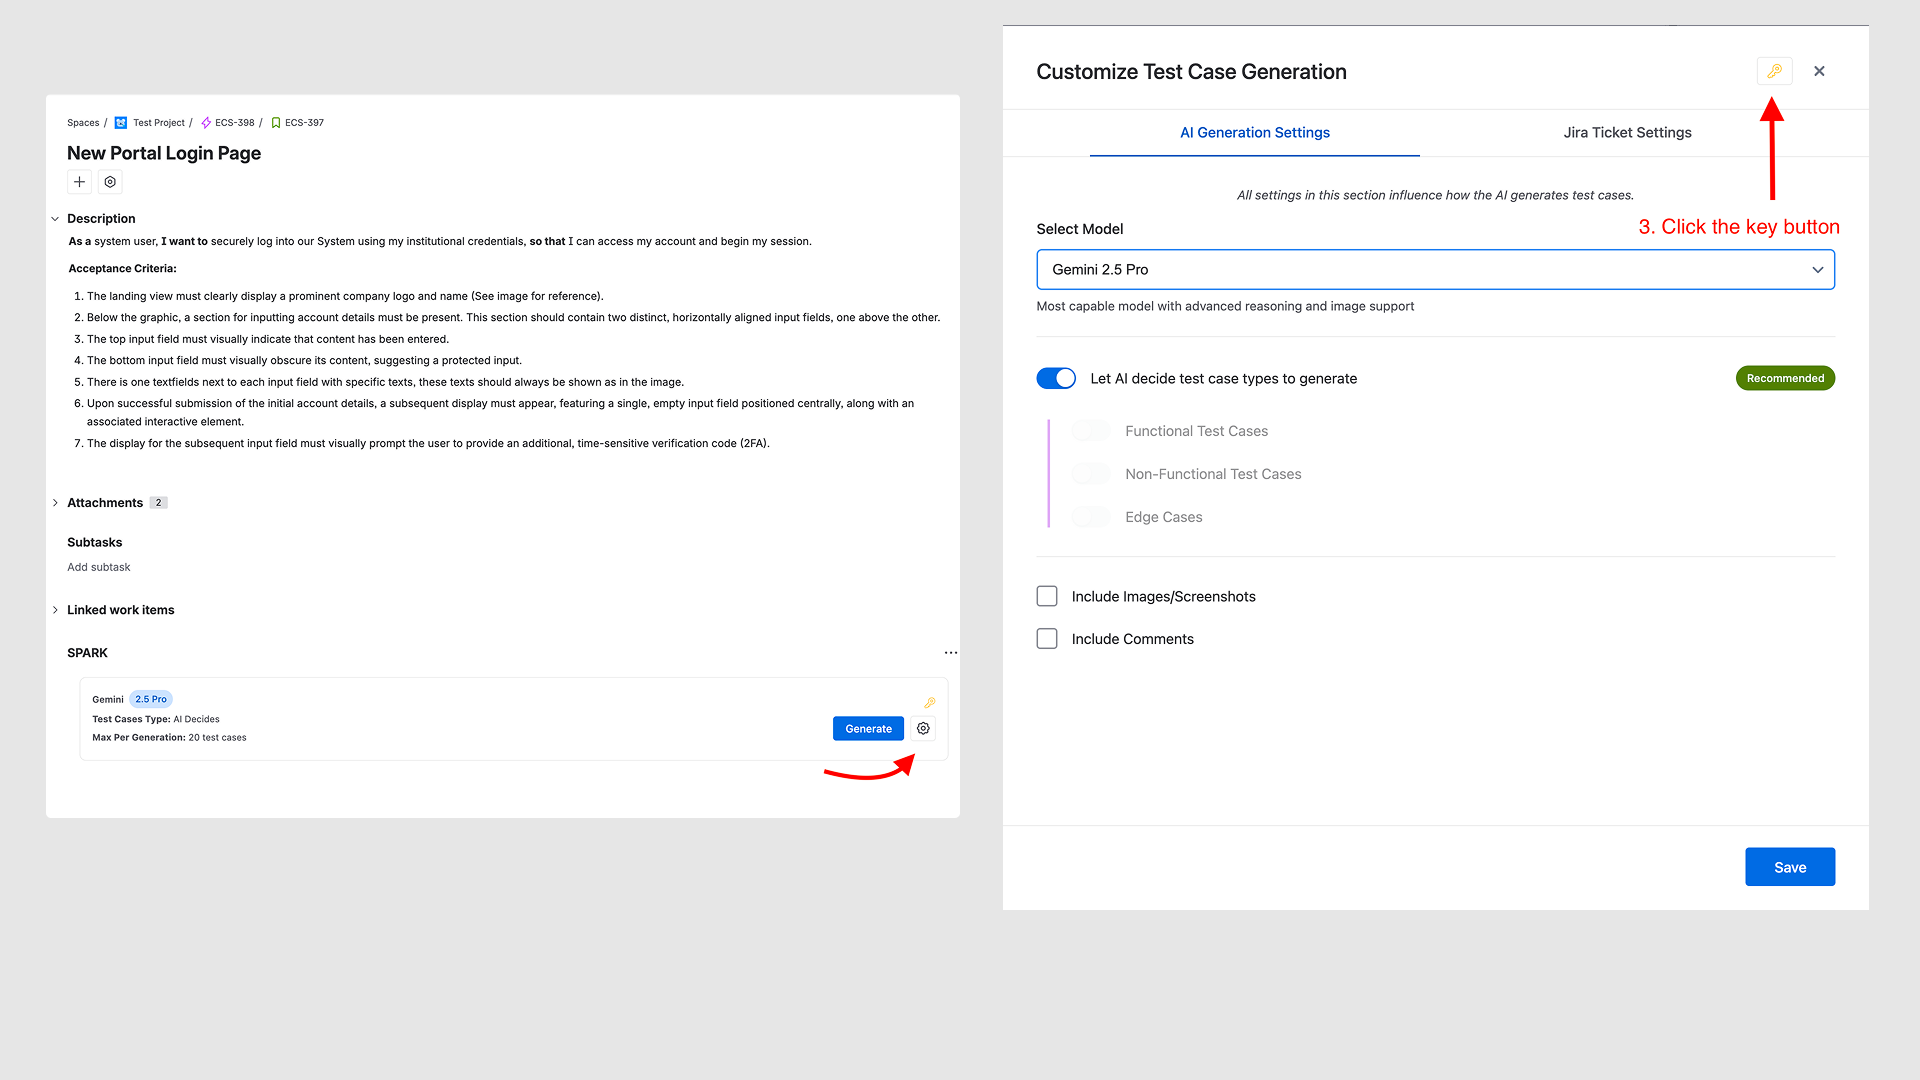Disable Let AI decide test case types
Image resolution: width=1920 pixels, height=1080 pixels.
pyautogui.click(x=1055, y=378)
